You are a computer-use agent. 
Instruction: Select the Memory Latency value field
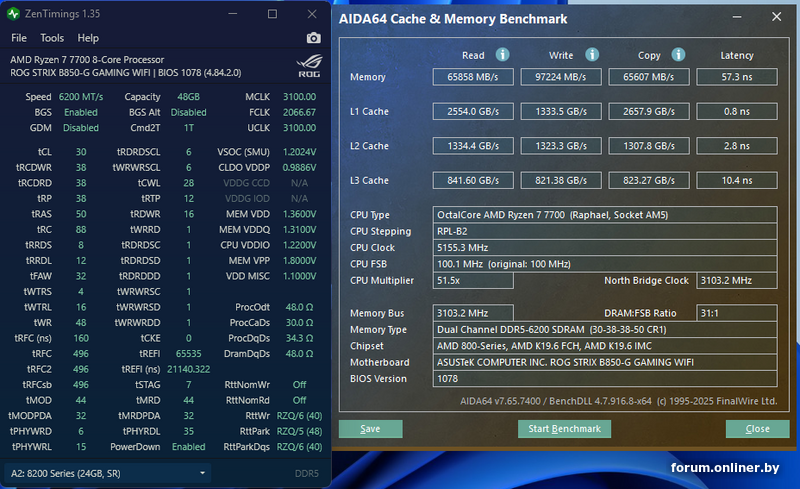coord(737,77)
